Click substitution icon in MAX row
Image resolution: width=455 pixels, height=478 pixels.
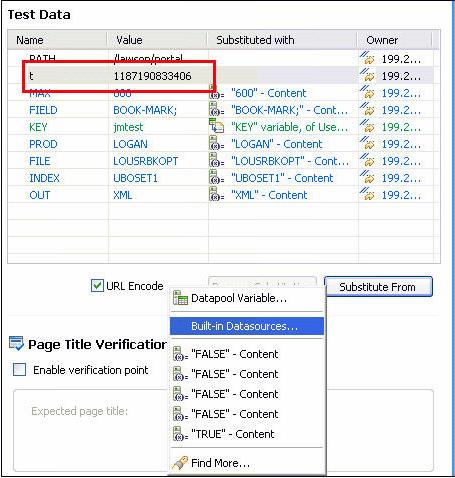(x=217, y=93)
